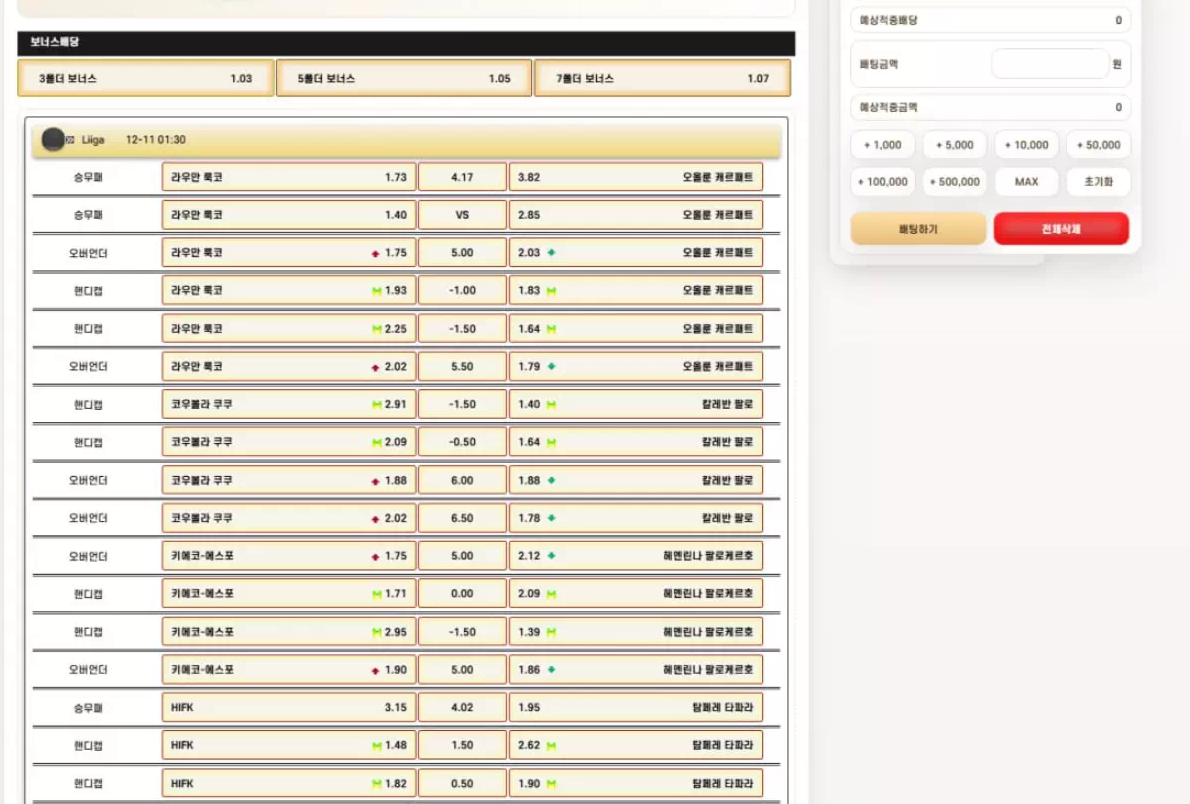Click the 배팅하기 place bet button
This screenshot has width=1190, height=804.
click(x=918, y=229)
